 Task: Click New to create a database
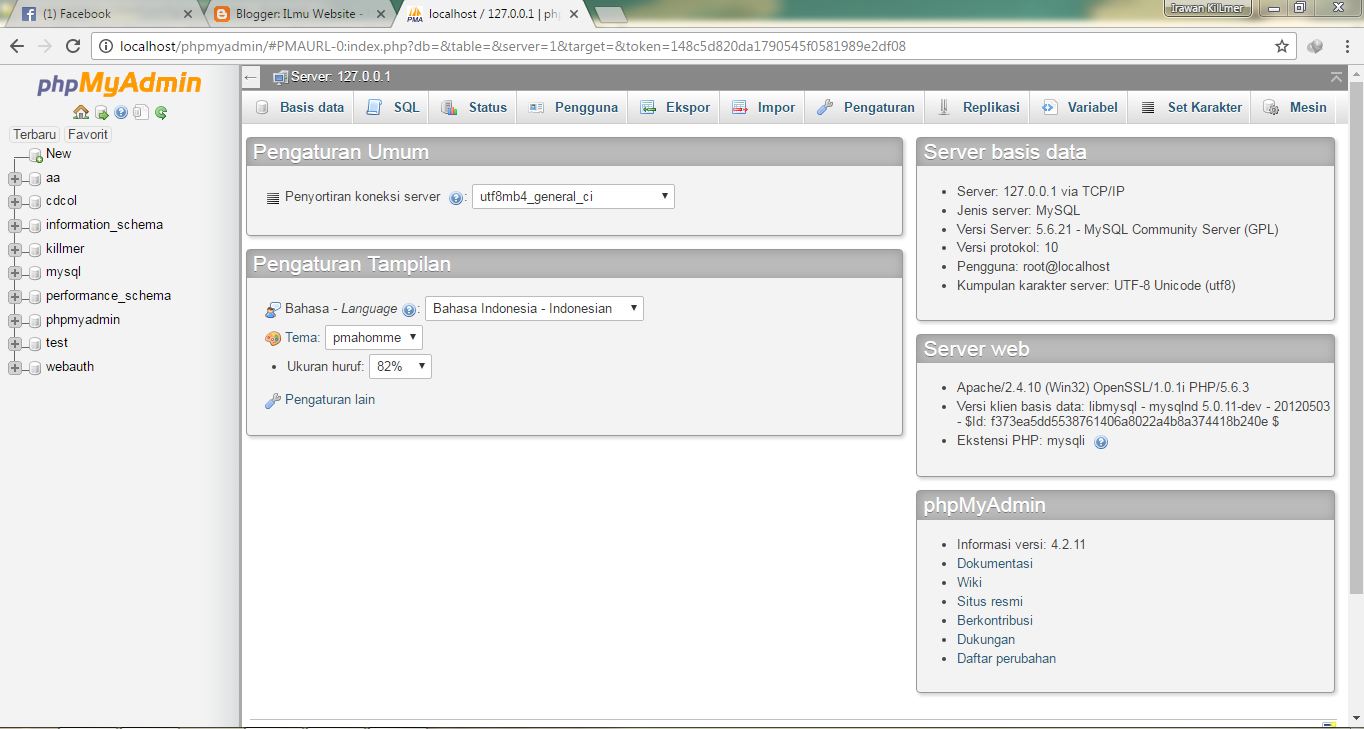click(58, 153)
